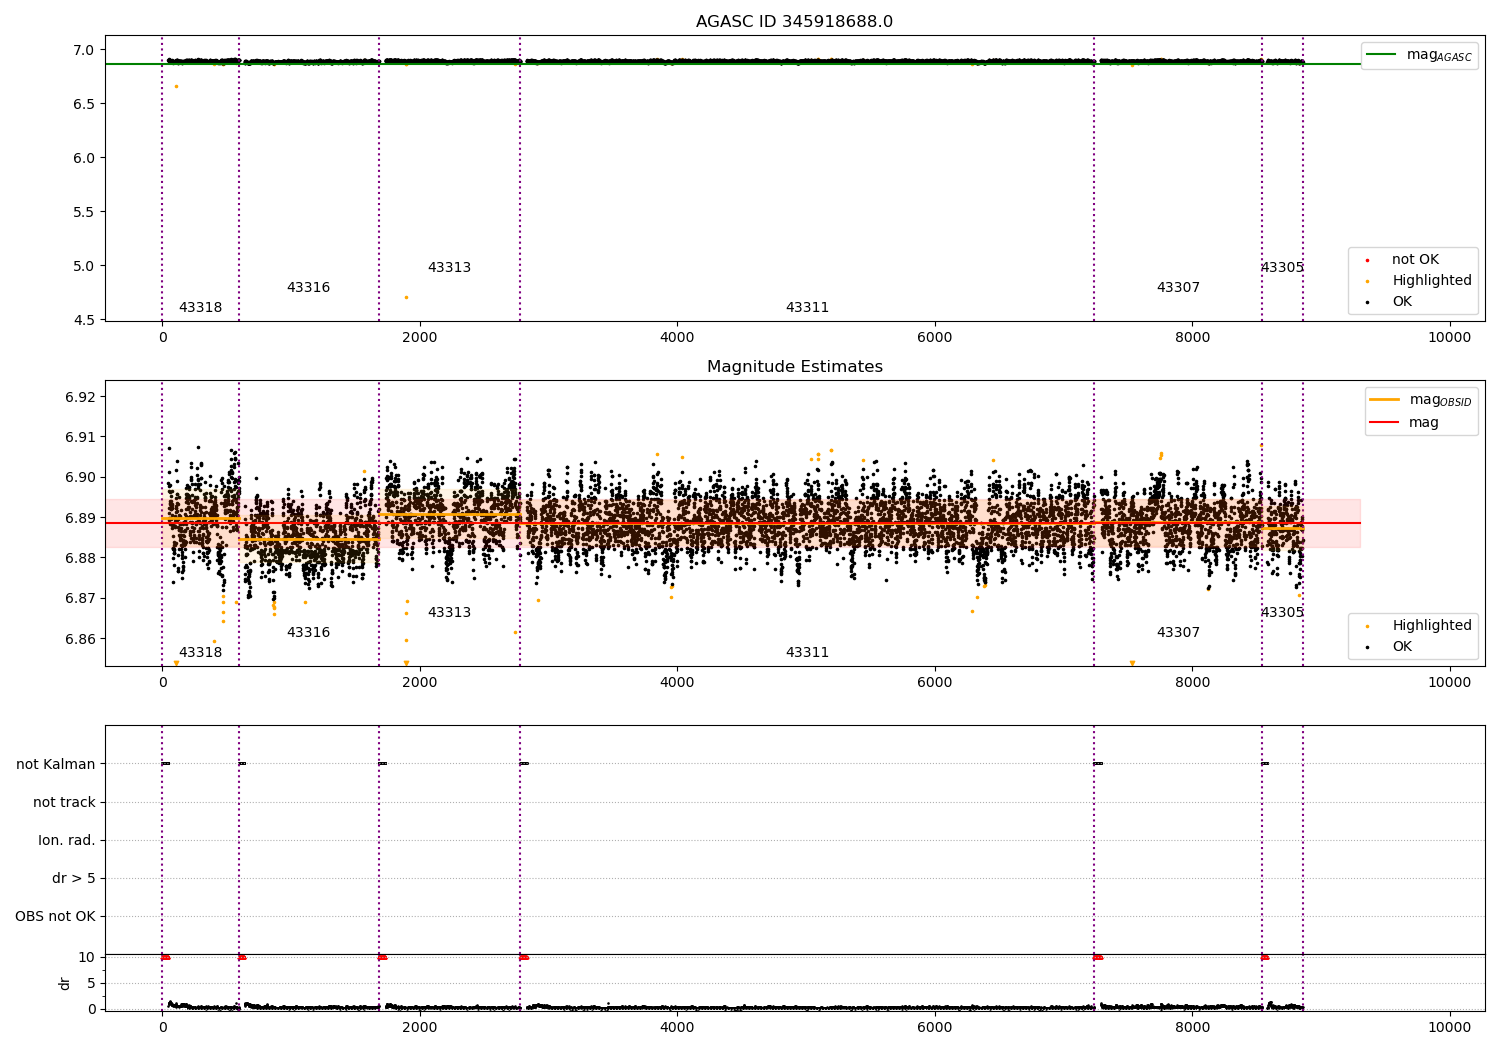The image size is (1500, 1050).
Task: Click the 6.86 tick on middle plot
Action: click(x=80, y=639)
